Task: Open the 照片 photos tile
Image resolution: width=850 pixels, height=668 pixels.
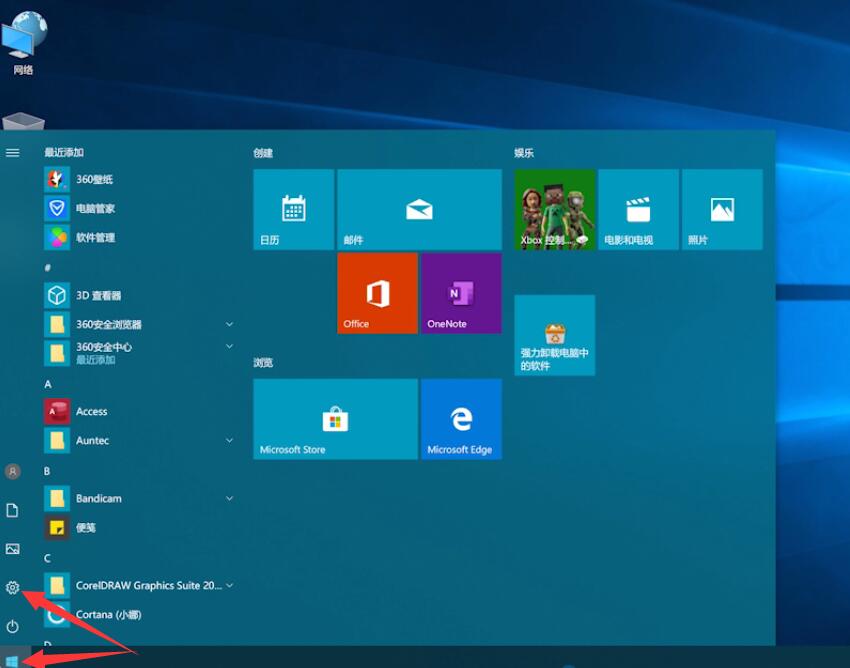Action: coord(722,209)
